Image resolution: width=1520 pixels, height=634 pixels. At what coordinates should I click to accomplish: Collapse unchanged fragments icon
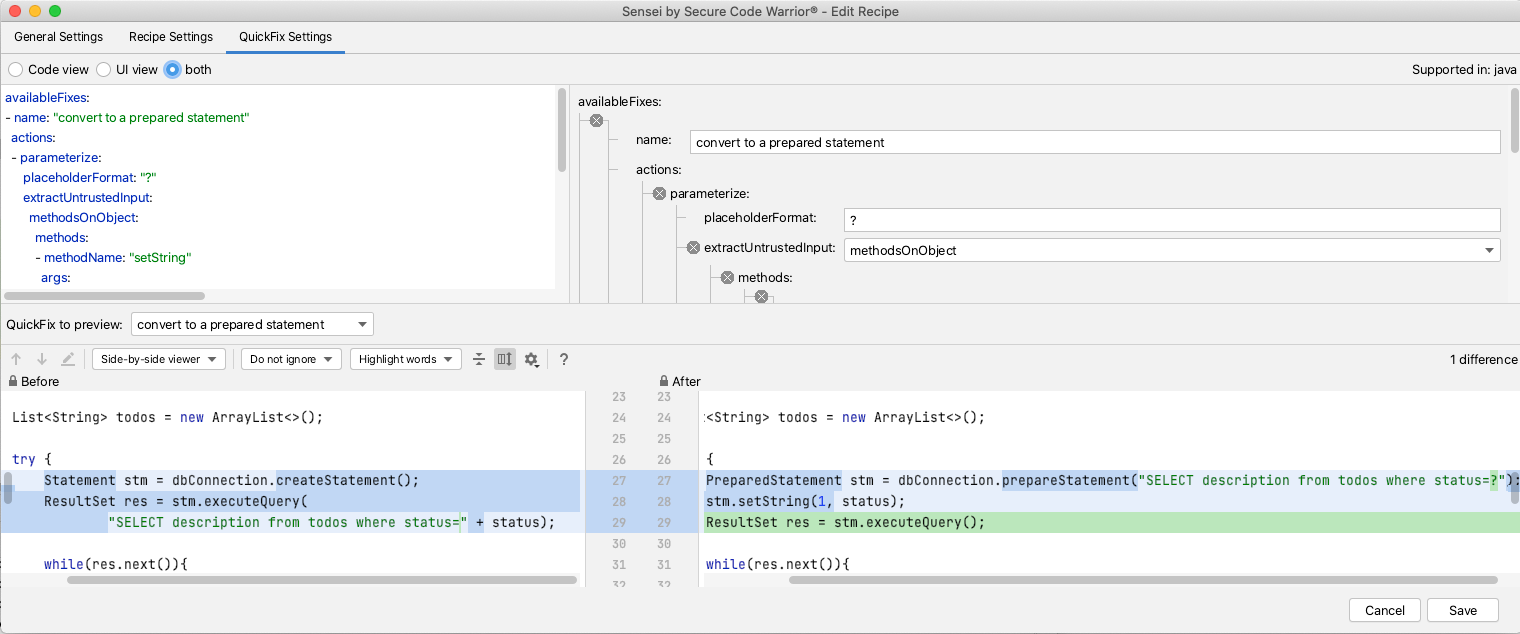479,359
